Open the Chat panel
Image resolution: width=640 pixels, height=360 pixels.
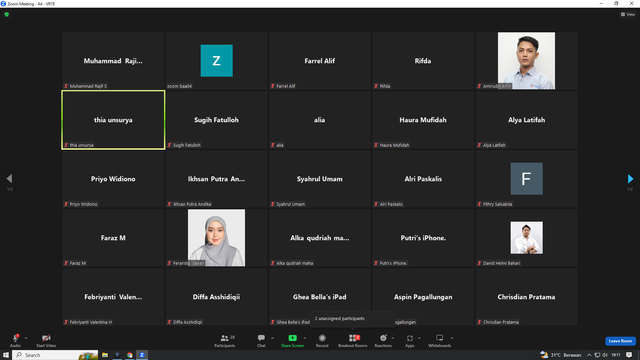pyautogui.click(x=261, y=340)
